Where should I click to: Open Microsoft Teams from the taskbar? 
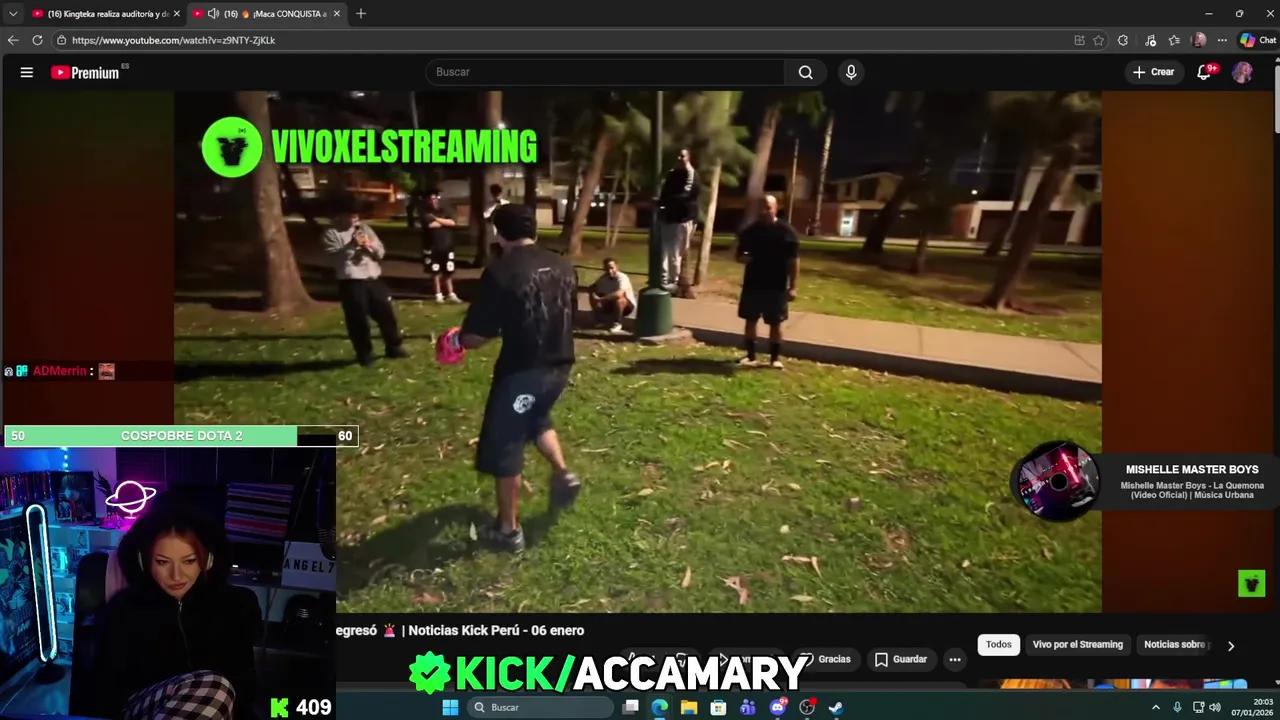click(748, 707)
